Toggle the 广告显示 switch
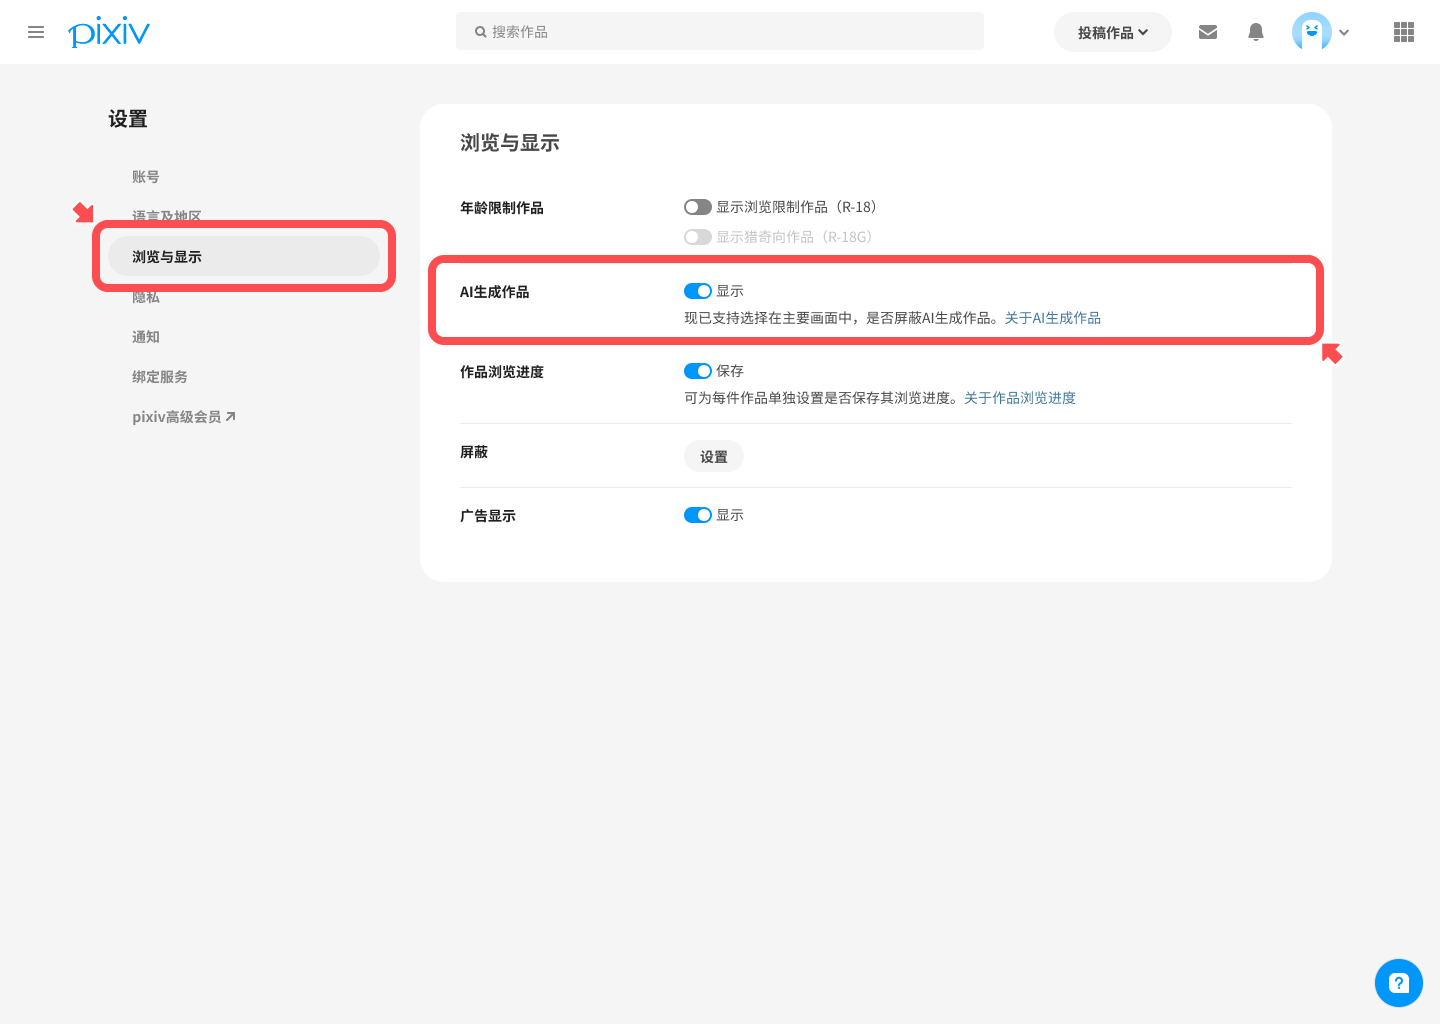The height and width of the screenshot is (1024, 1440). click(x=698, y=515)
